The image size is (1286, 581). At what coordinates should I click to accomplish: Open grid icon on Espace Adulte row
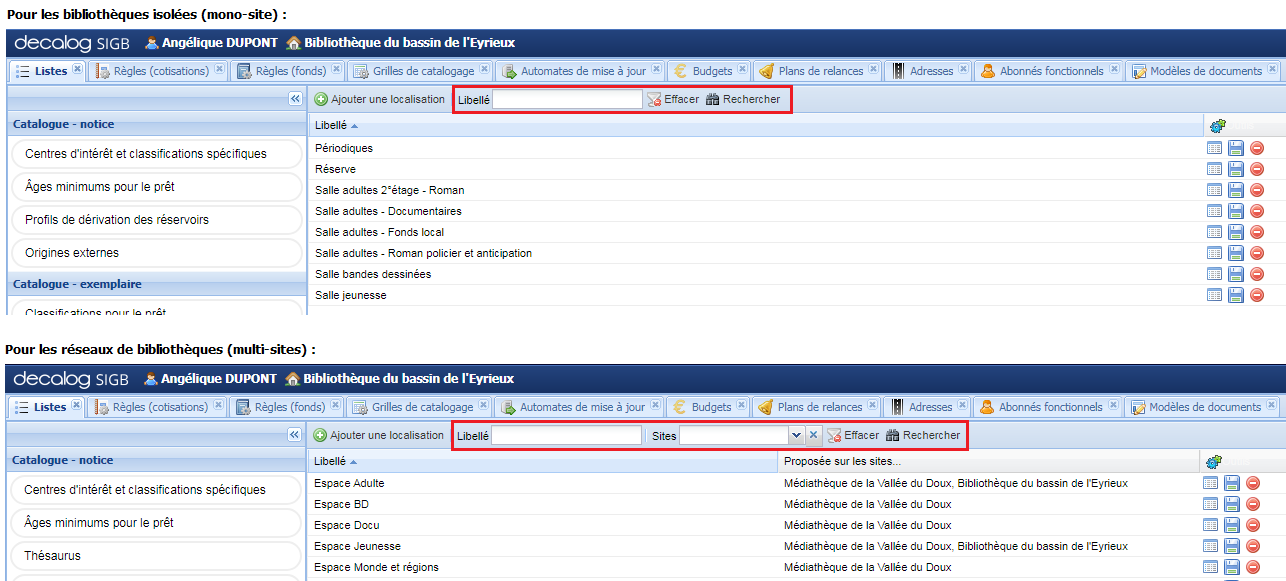click(1211, 483)
